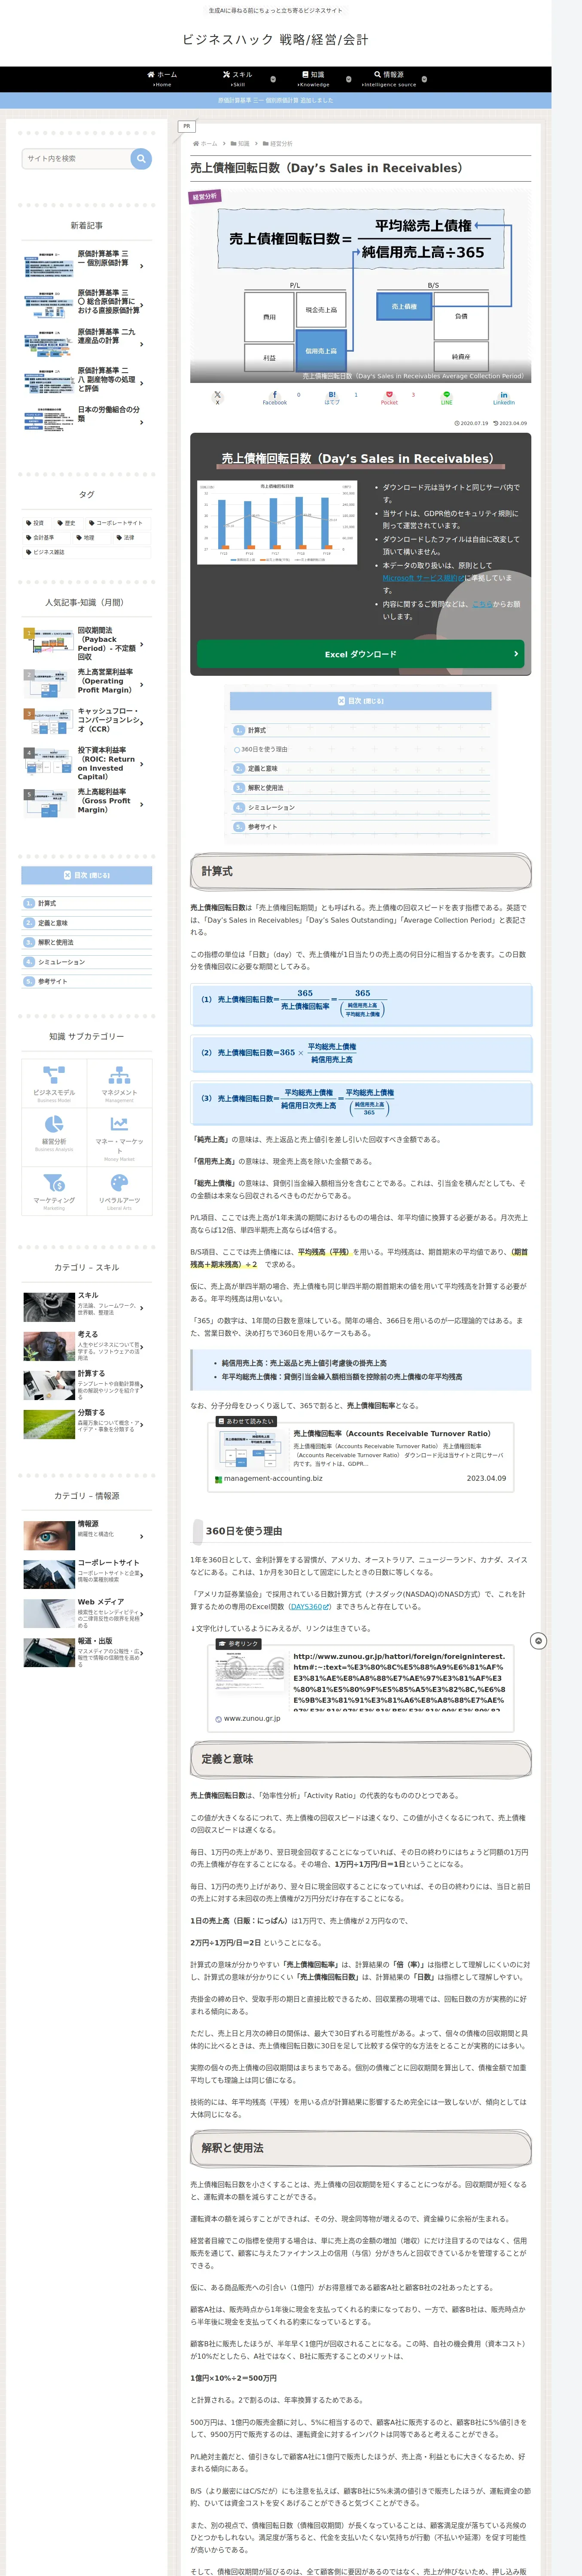Share the article on LinkedIn
The width and height of the screenshot is (582, 2576).
[x=503, y=398]
